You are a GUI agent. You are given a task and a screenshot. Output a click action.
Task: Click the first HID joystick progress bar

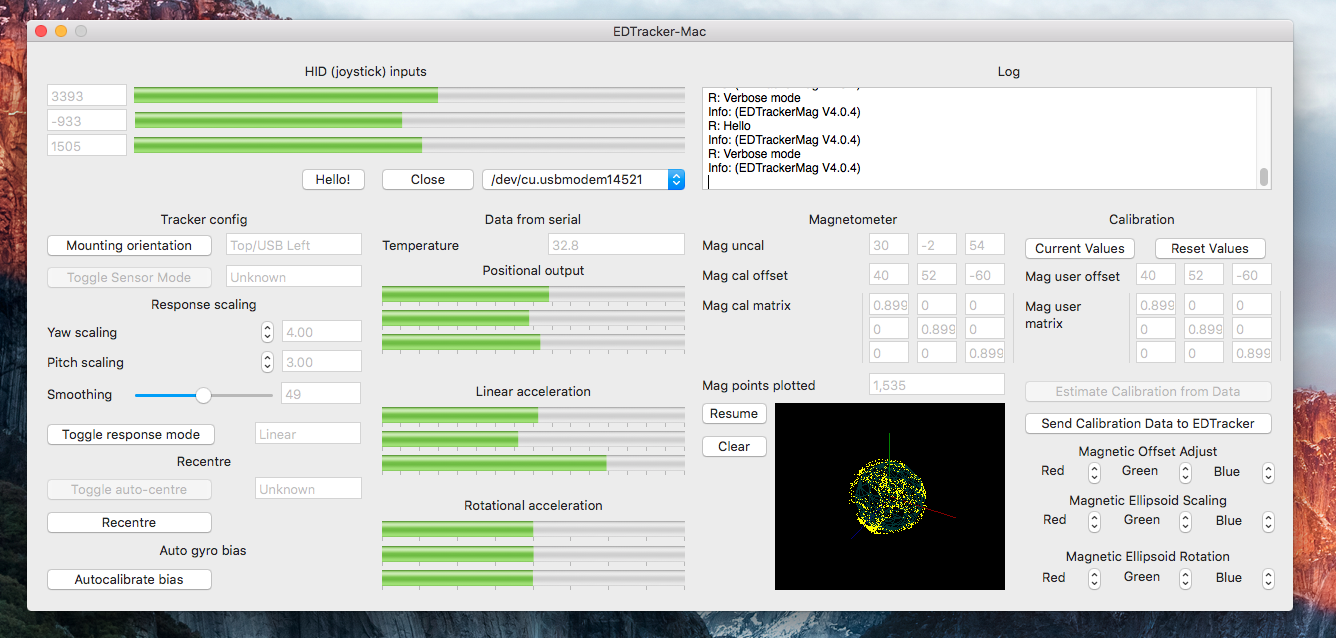409,96
